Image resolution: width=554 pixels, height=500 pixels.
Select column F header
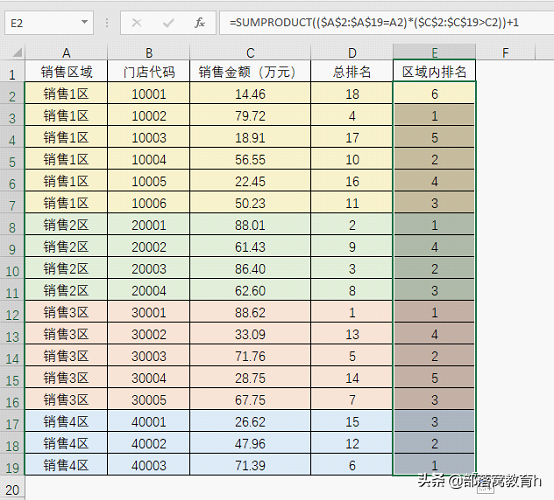(x=506, y=53)
